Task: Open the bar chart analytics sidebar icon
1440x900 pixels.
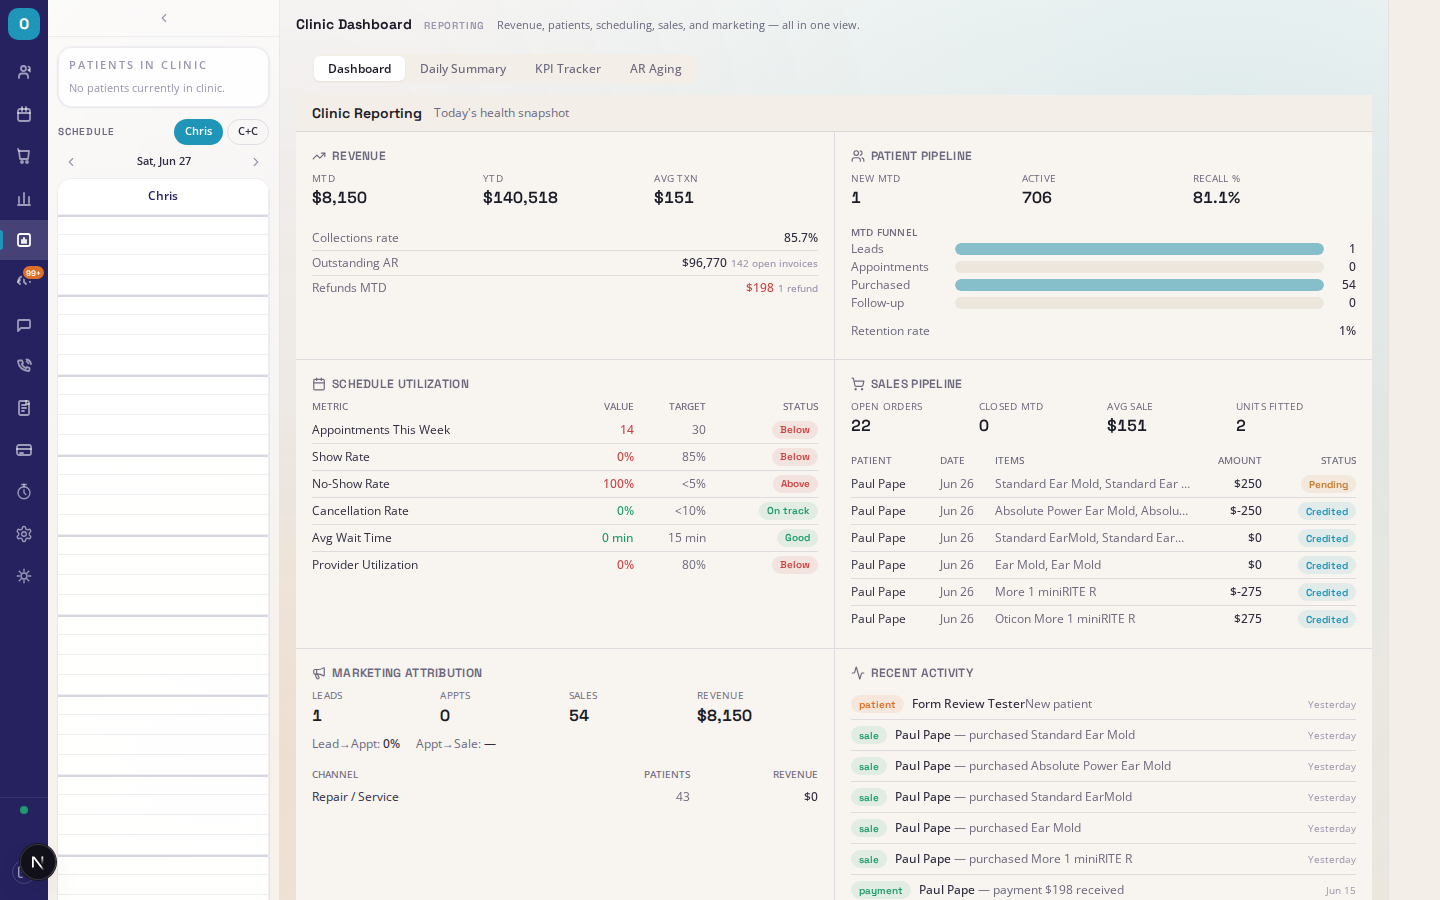Action: pyautogui.click(x=24, y=198)
